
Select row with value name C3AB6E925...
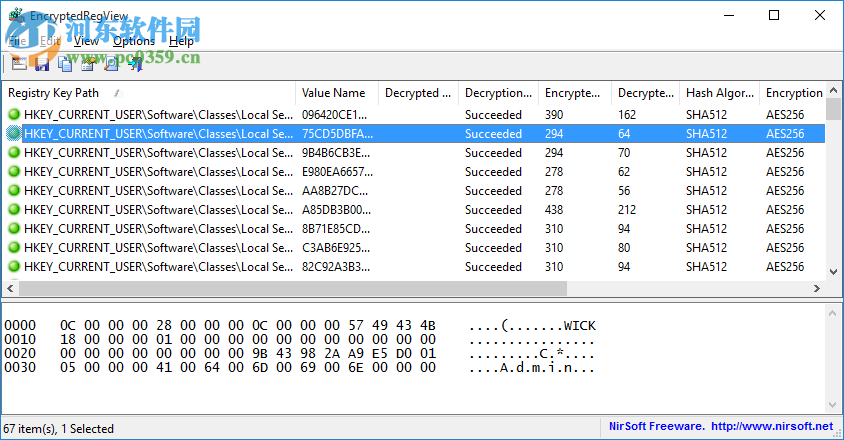pos(413,248)
